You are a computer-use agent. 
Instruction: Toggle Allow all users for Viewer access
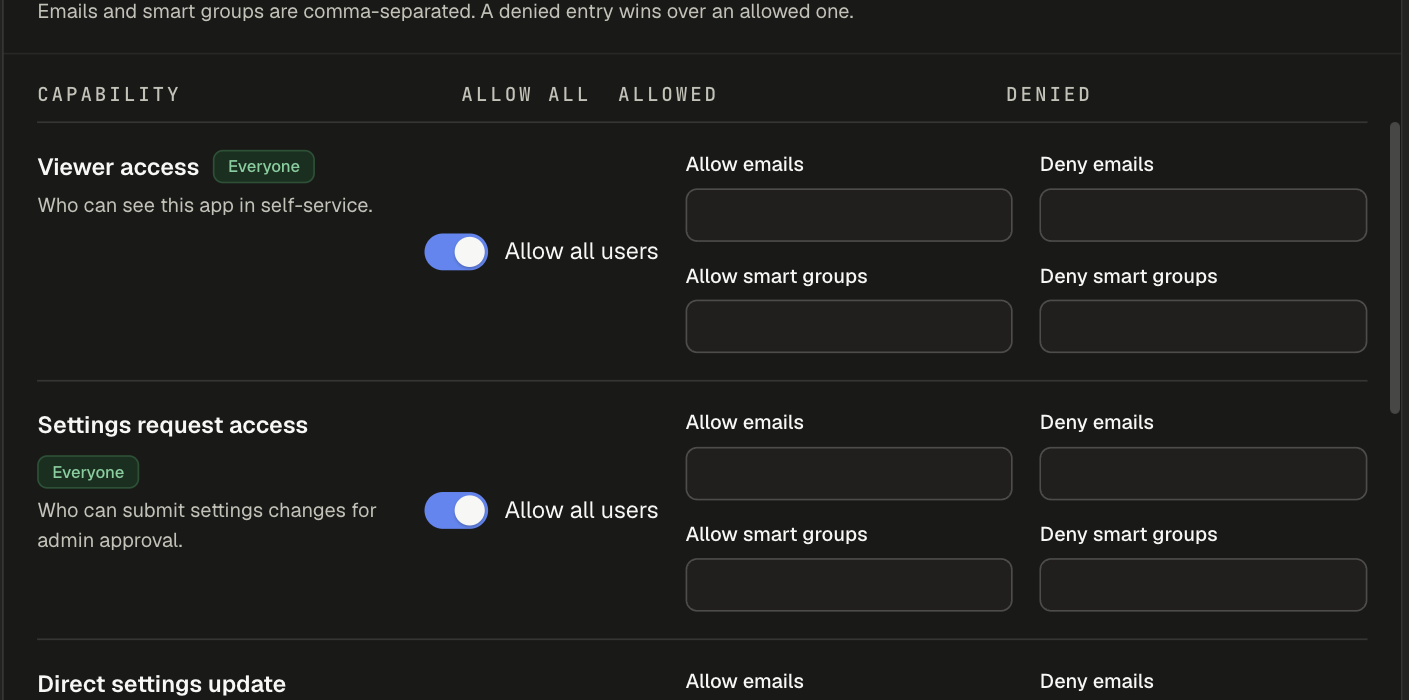coord(456,252)
